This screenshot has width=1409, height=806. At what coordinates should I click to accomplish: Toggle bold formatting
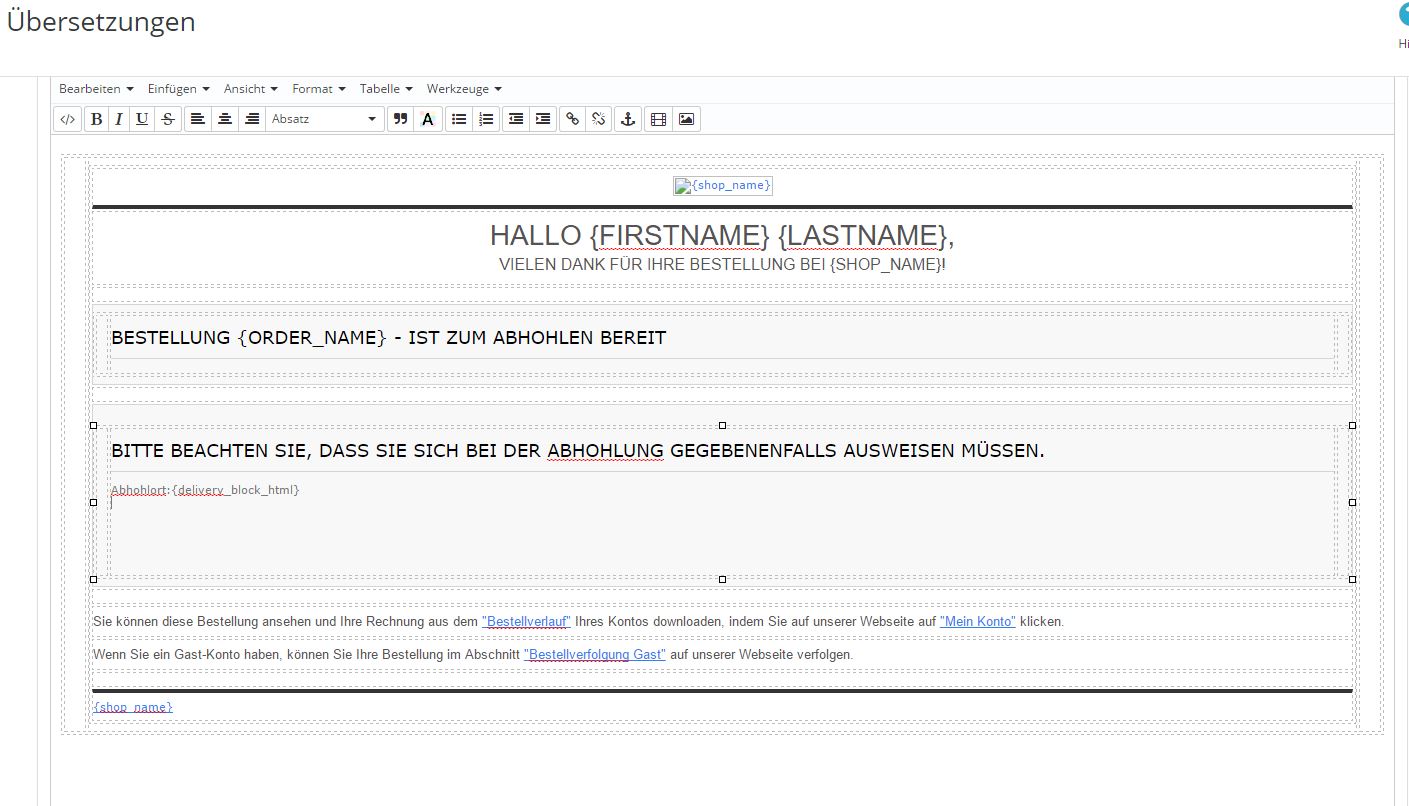tap(96, 119)
